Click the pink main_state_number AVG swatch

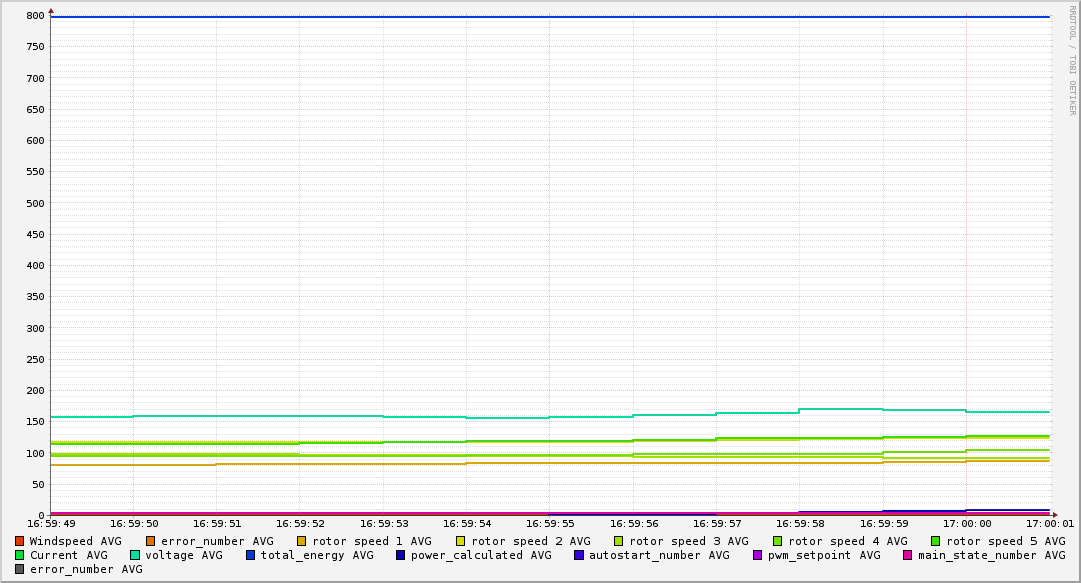[x=908, y=555]
